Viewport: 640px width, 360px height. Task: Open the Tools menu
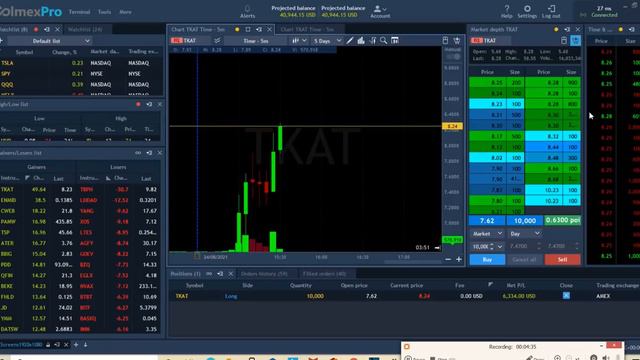pyautogui.click(x=104, y=12)
